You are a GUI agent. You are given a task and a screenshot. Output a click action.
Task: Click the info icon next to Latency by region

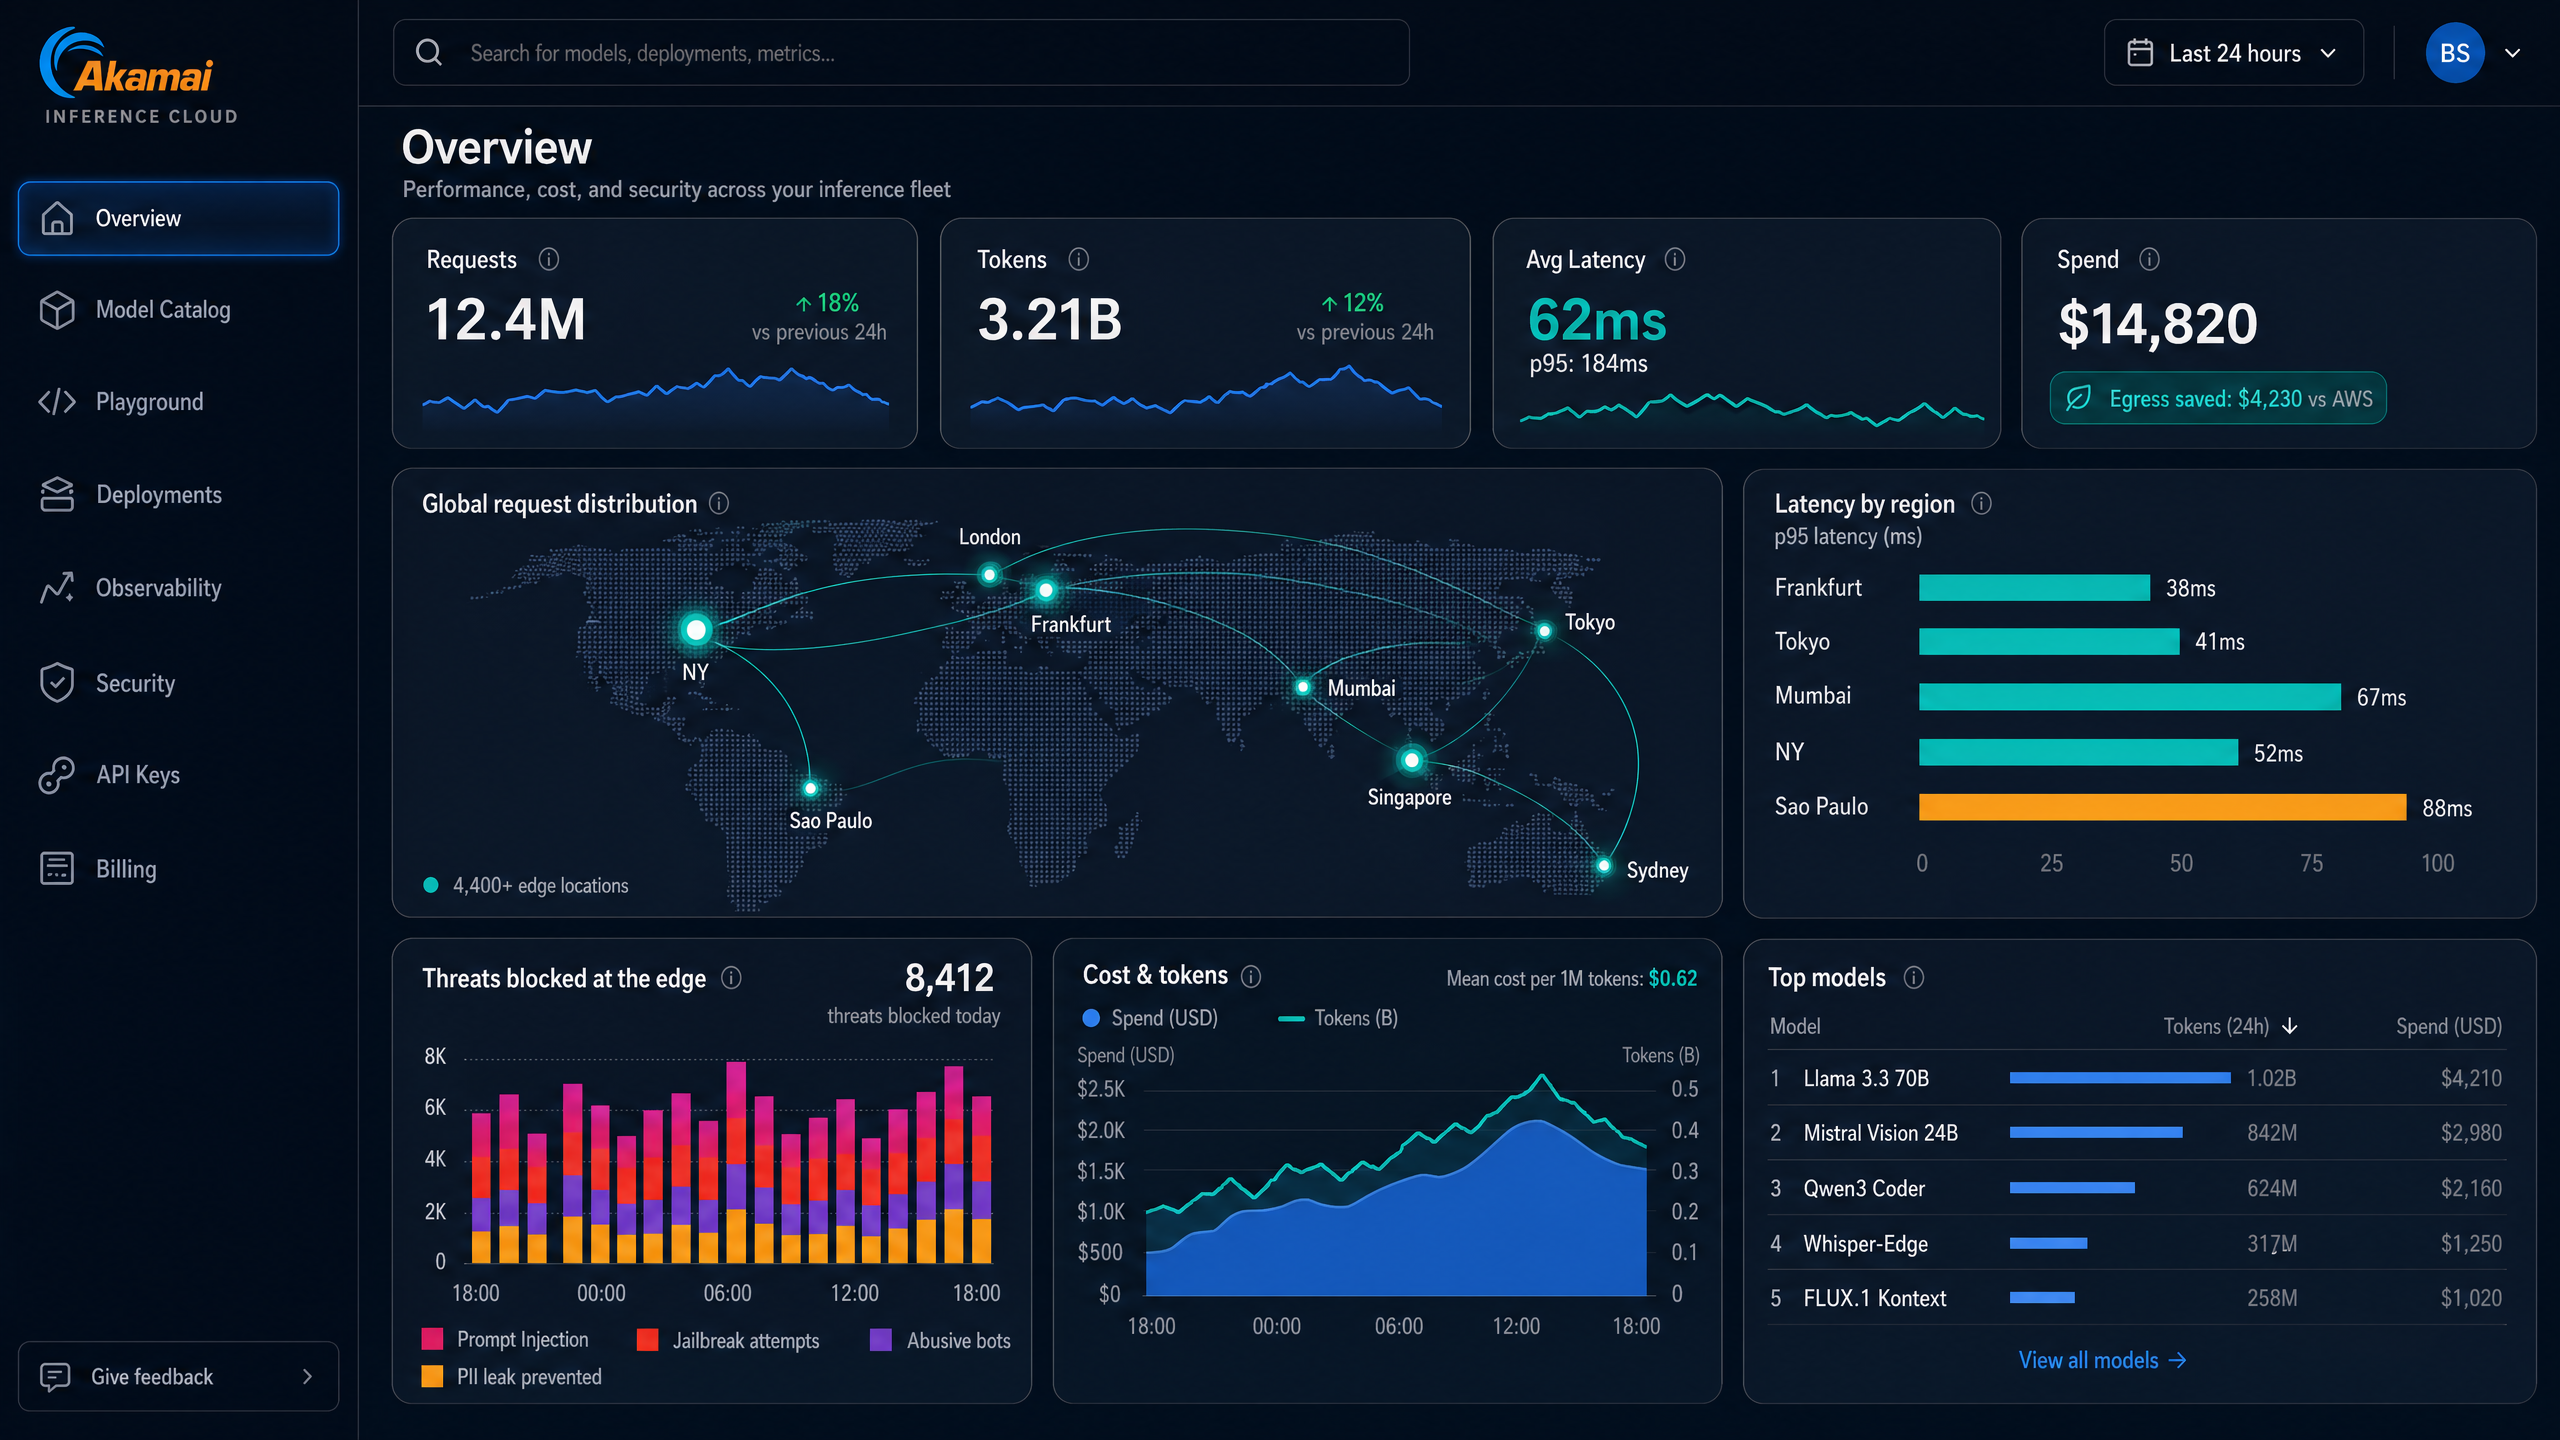point(1981,504)
